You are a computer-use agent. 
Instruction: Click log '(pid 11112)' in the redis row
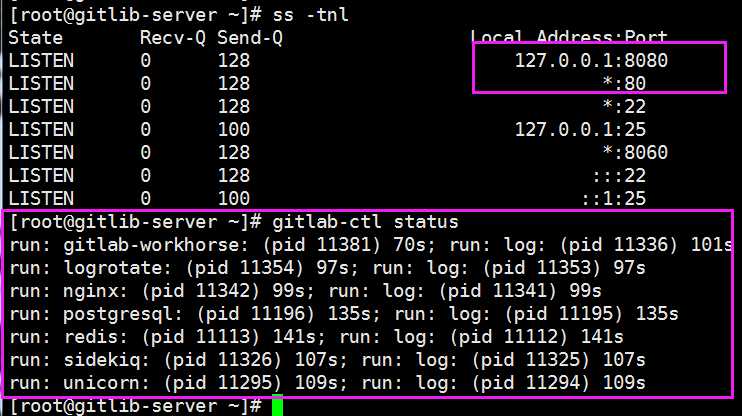(x=509, y=336)
